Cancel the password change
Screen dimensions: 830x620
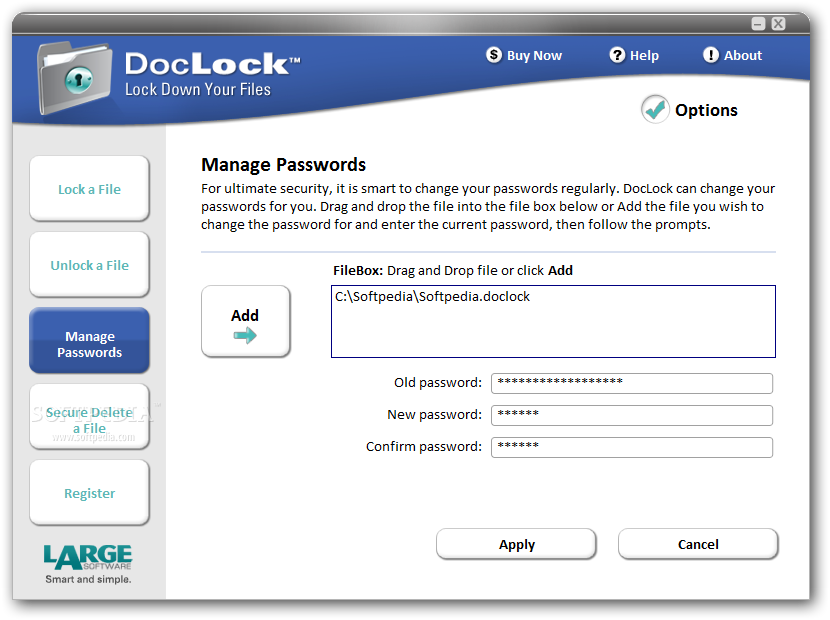pyautogui.click(x=698, y=544)
